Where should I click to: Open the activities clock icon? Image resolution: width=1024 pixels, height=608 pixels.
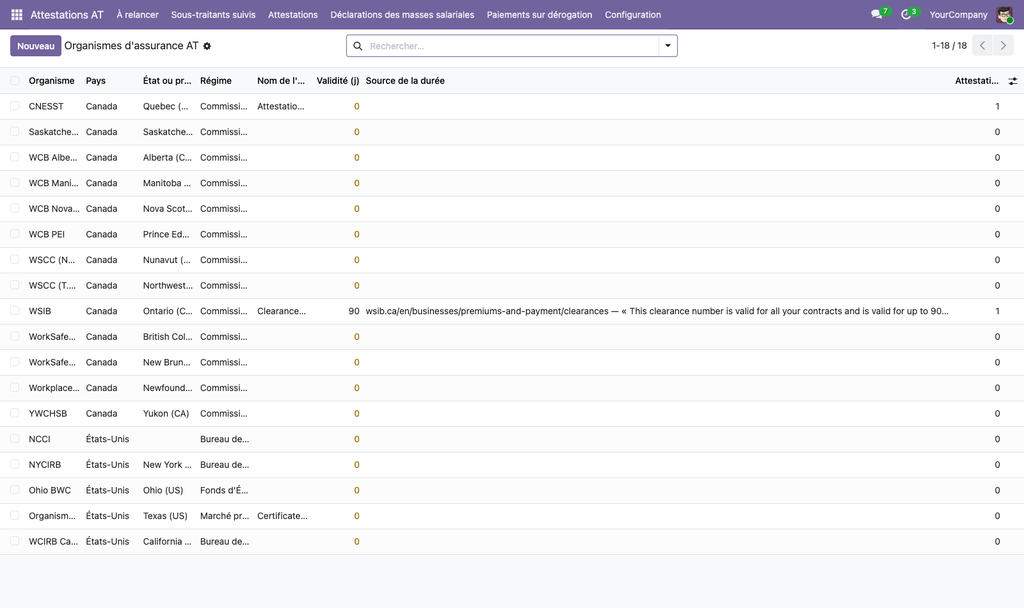pyautogui.click(x=906, y=14)
